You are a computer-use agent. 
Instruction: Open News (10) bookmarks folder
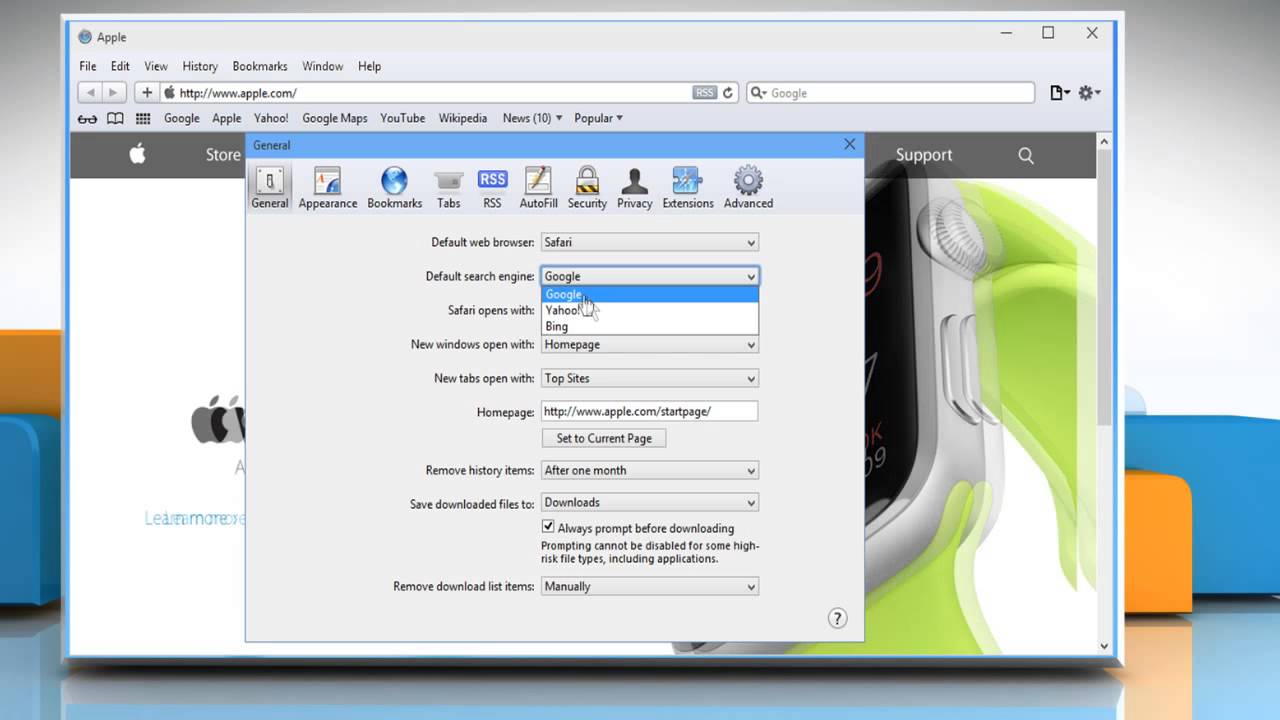532,118
